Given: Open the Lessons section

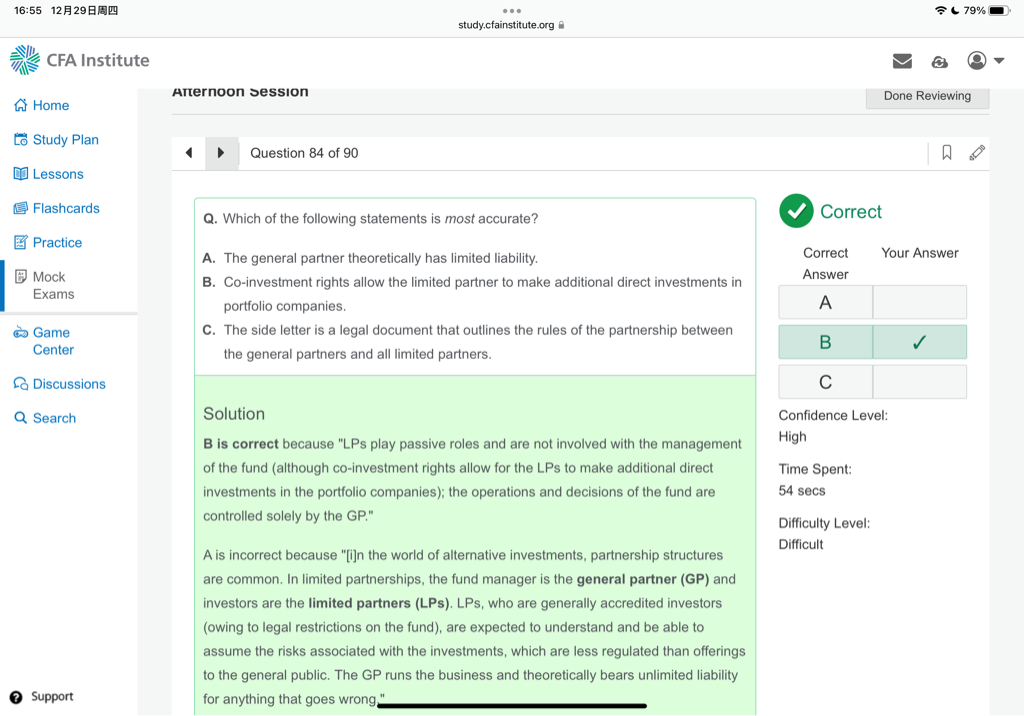Looking at the screenshot, I should tap(57, 174).
